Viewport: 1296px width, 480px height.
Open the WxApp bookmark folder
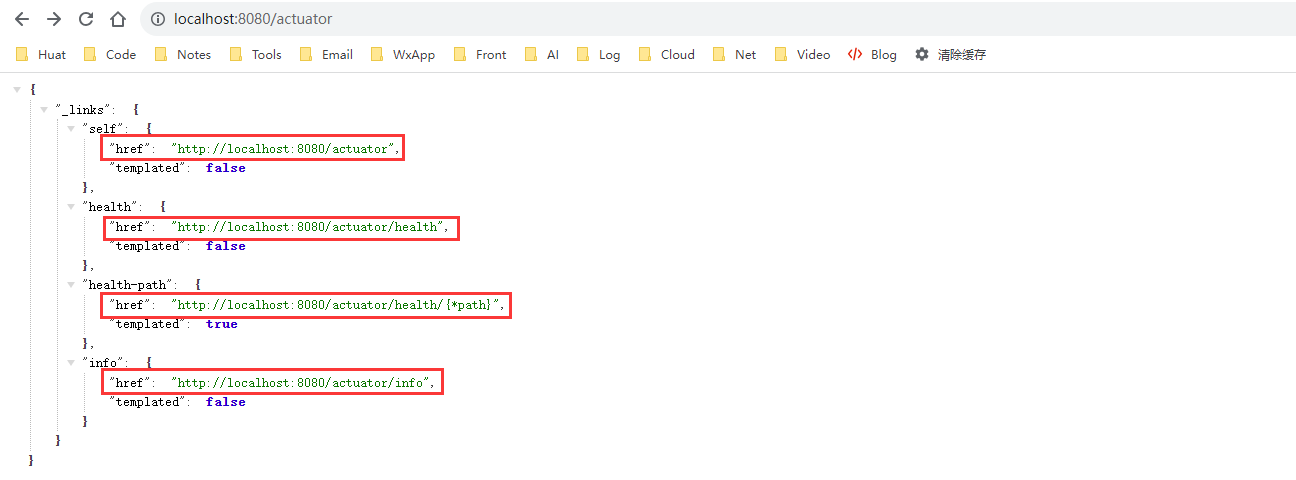click(403, 55)
